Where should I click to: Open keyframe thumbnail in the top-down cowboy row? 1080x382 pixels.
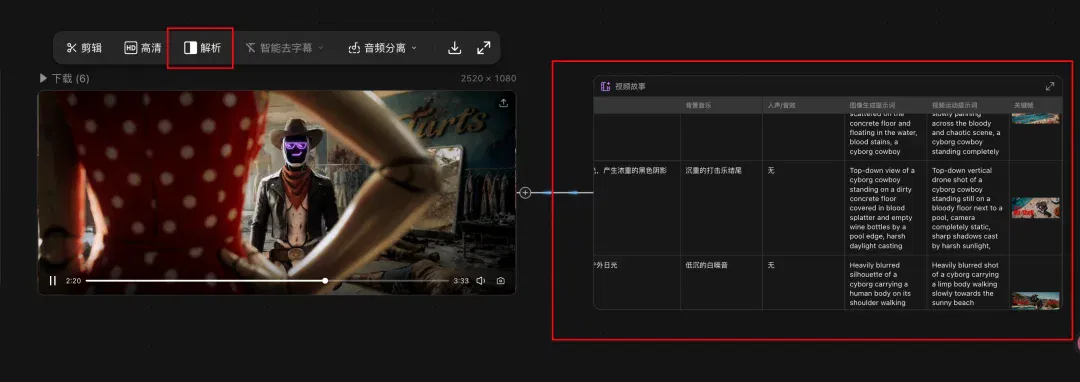[x=1035, y=208]
